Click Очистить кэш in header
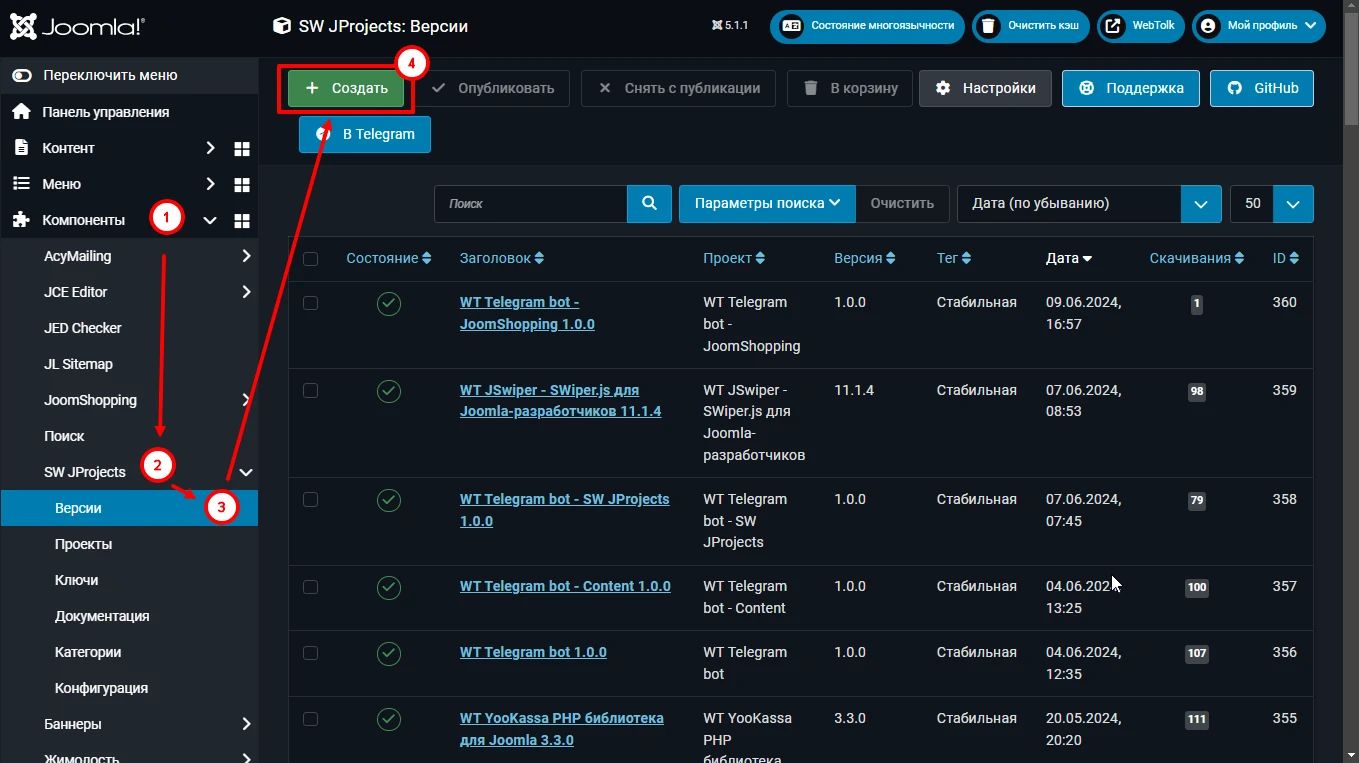The width and height of the screenshot is (1359, 763). coord(1031,26)
